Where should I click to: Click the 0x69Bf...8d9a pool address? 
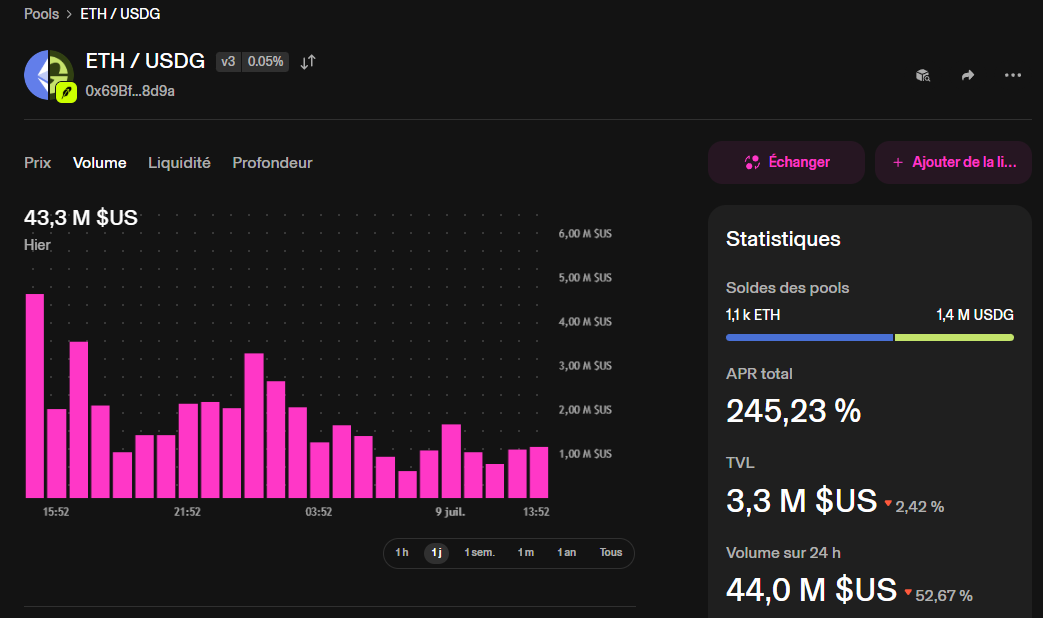point(130,91)
